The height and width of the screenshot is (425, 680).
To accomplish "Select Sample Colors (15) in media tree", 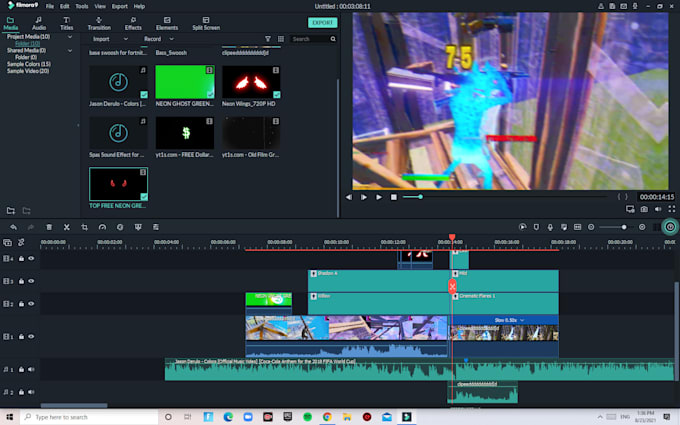I will pyautogui.click(x=29, y=64).
